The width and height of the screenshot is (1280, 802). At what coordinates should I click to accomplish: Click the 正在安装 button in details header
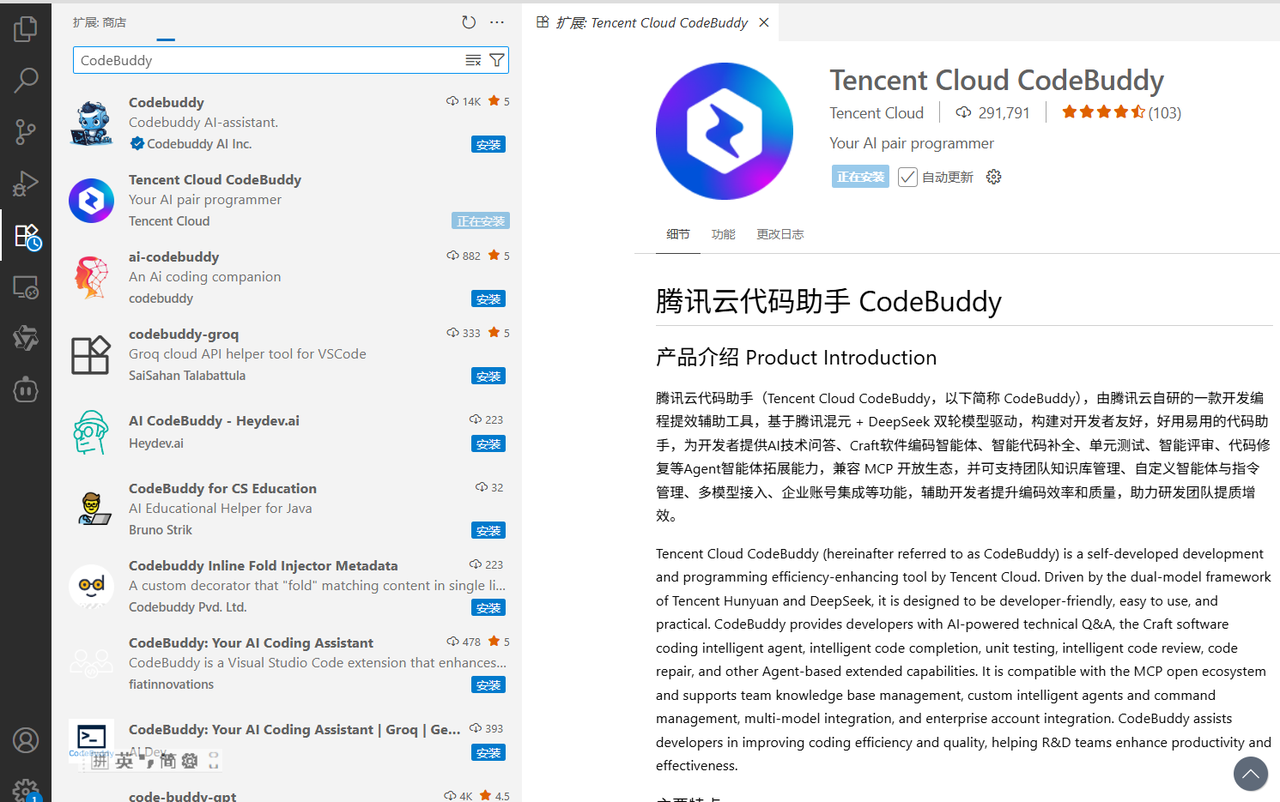pos(860,177)
